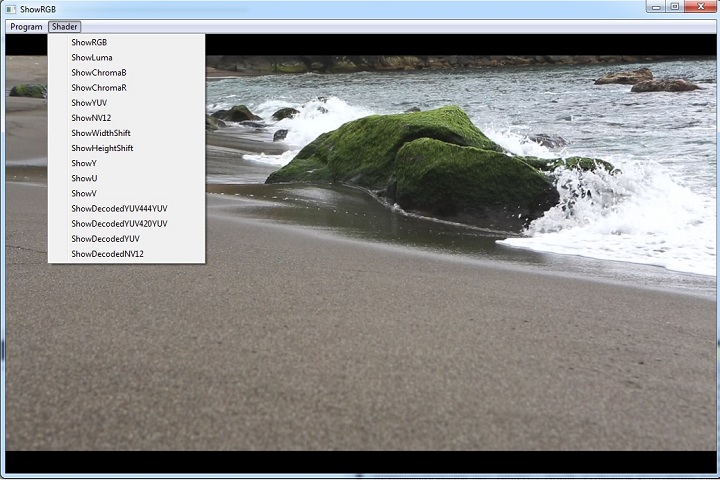Image resolution: width=720 pixels, height=480 pixels.
Task: Maximize the ShowRGB window
Action: (675, 7)
